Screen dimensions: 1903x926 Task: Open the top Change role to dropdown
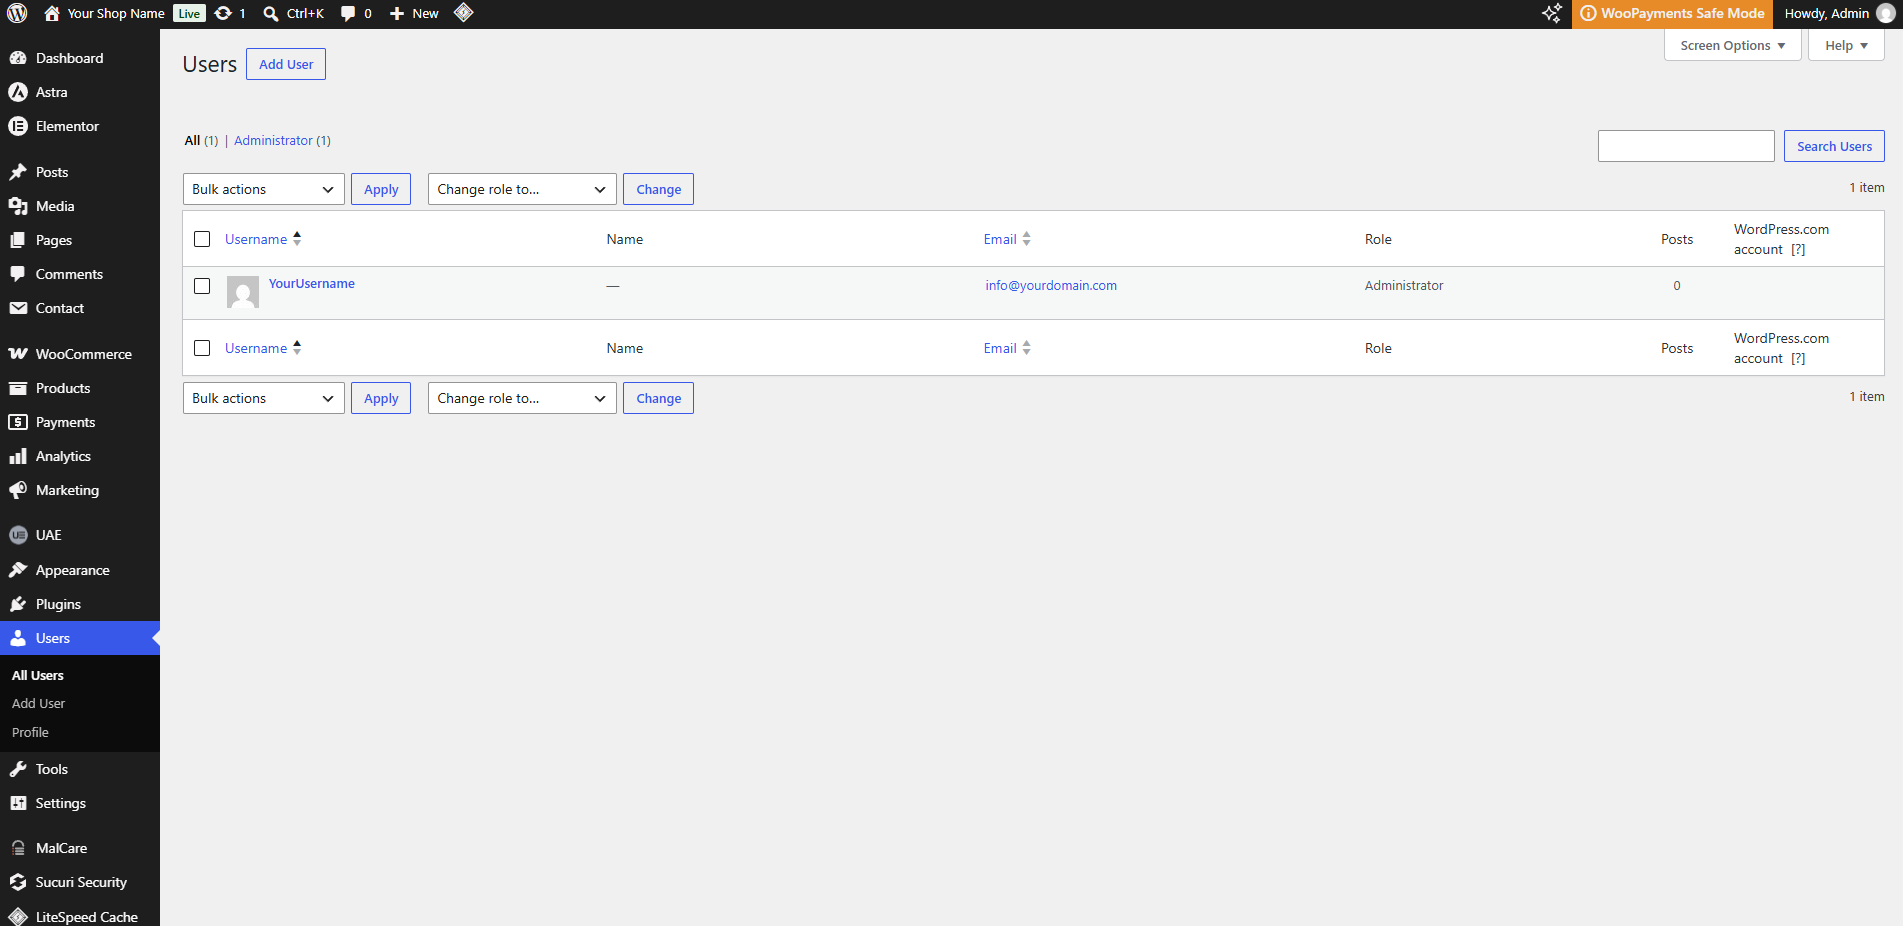pos(522,189)
